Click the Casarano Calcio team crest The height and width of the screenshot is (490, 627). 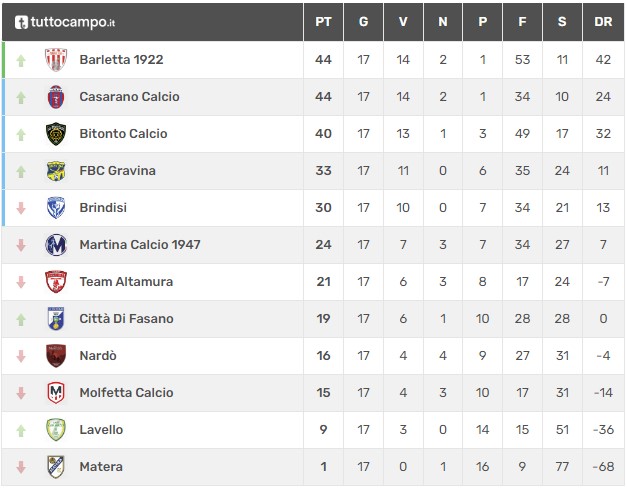[x=56, y=97]
